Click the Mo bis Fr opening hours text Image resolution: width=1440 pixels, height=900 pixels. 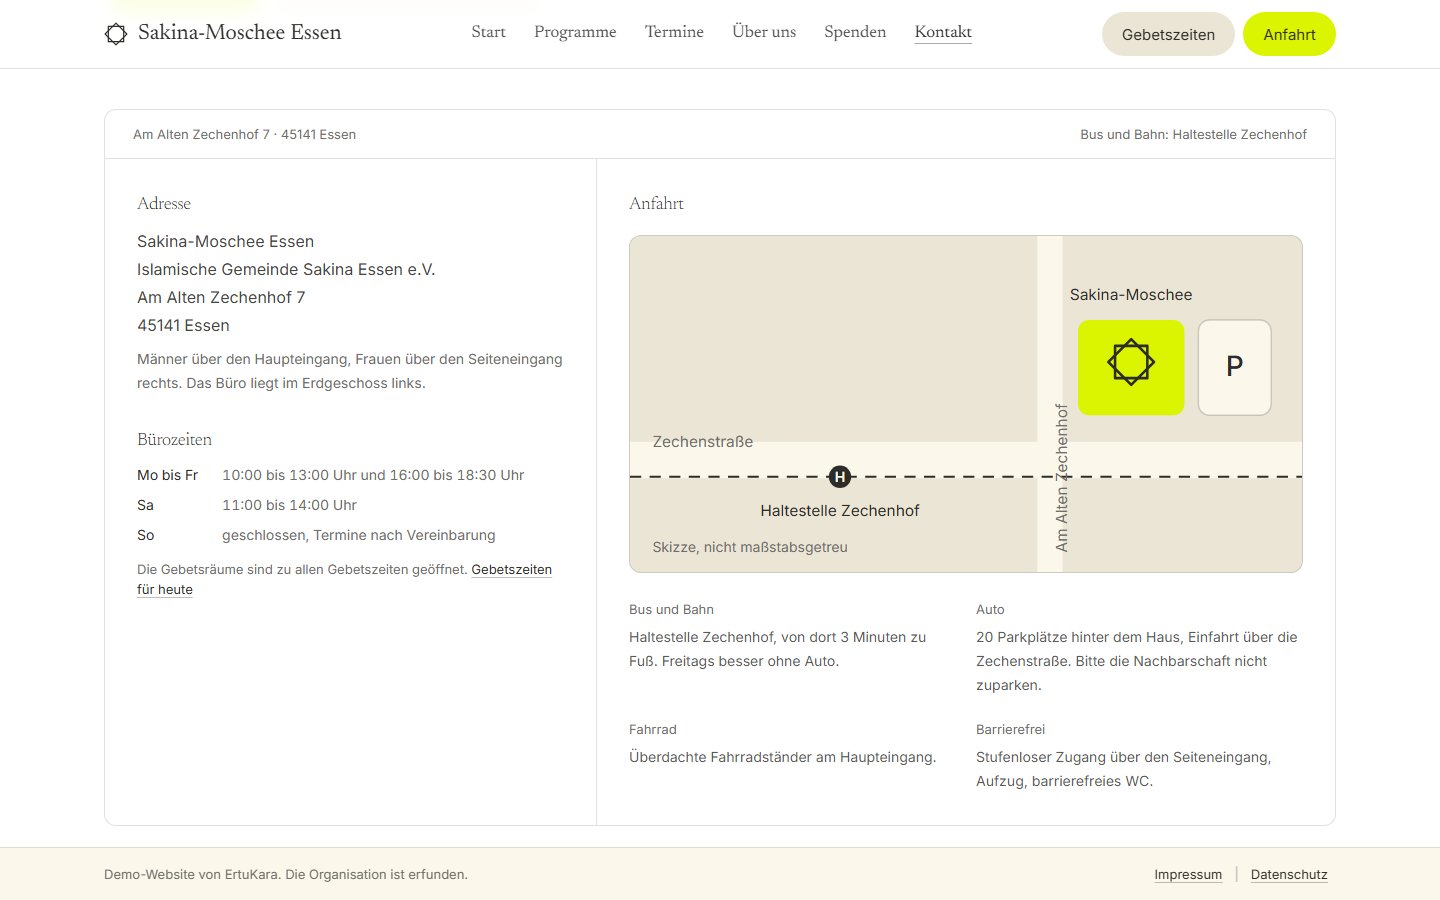coord(373,475)
